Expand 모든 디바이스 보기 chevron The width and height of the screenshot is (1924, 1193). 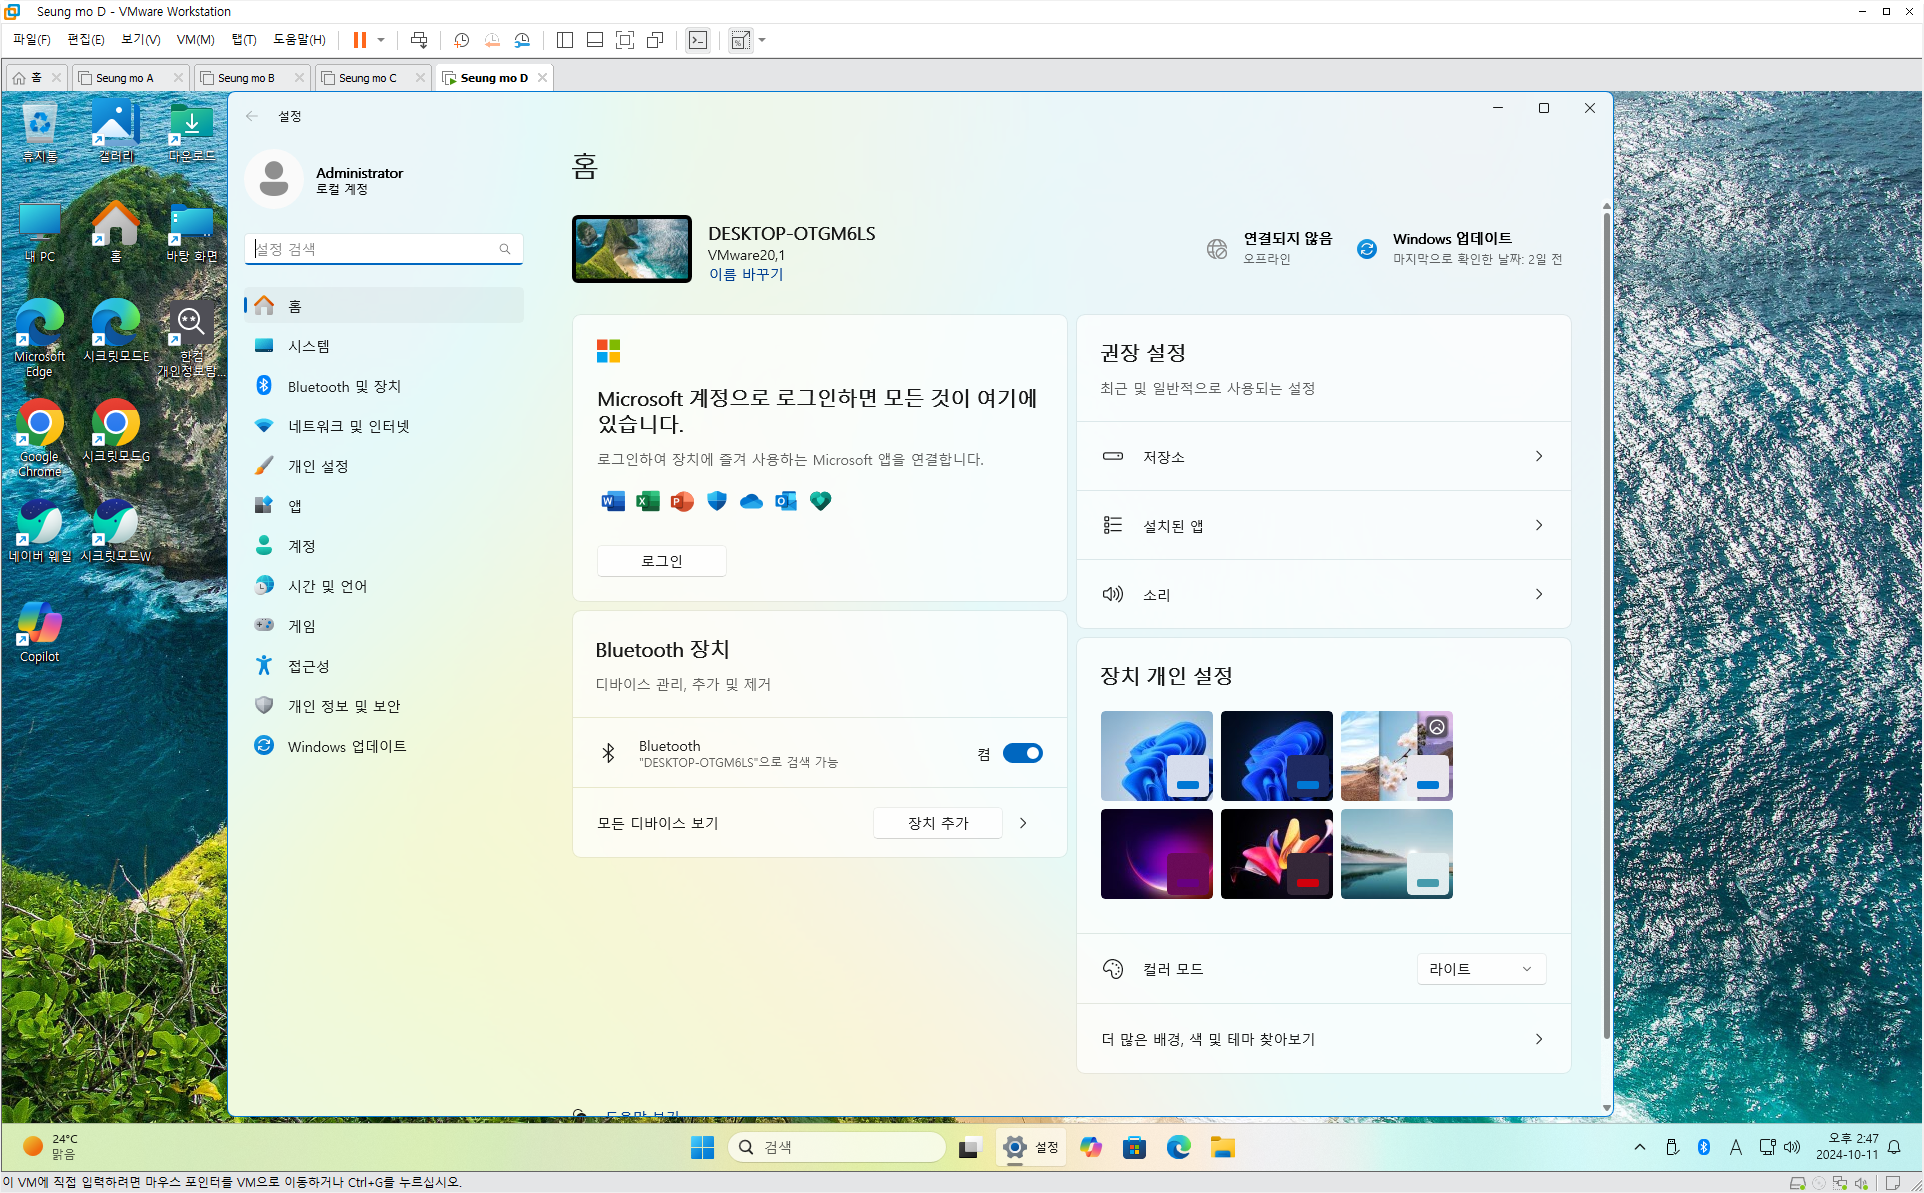point(1023,823)
